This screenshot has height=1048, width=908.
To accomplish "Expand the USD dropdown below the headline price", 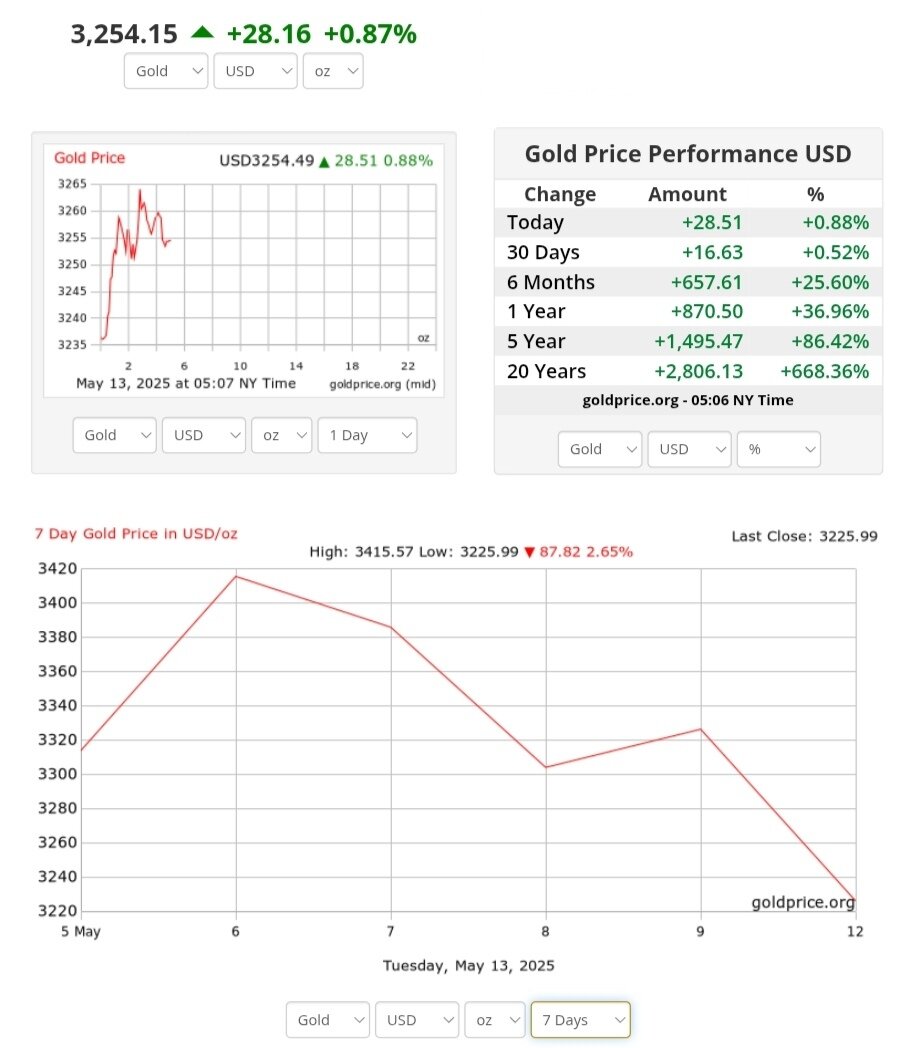I will pos(255,71).
